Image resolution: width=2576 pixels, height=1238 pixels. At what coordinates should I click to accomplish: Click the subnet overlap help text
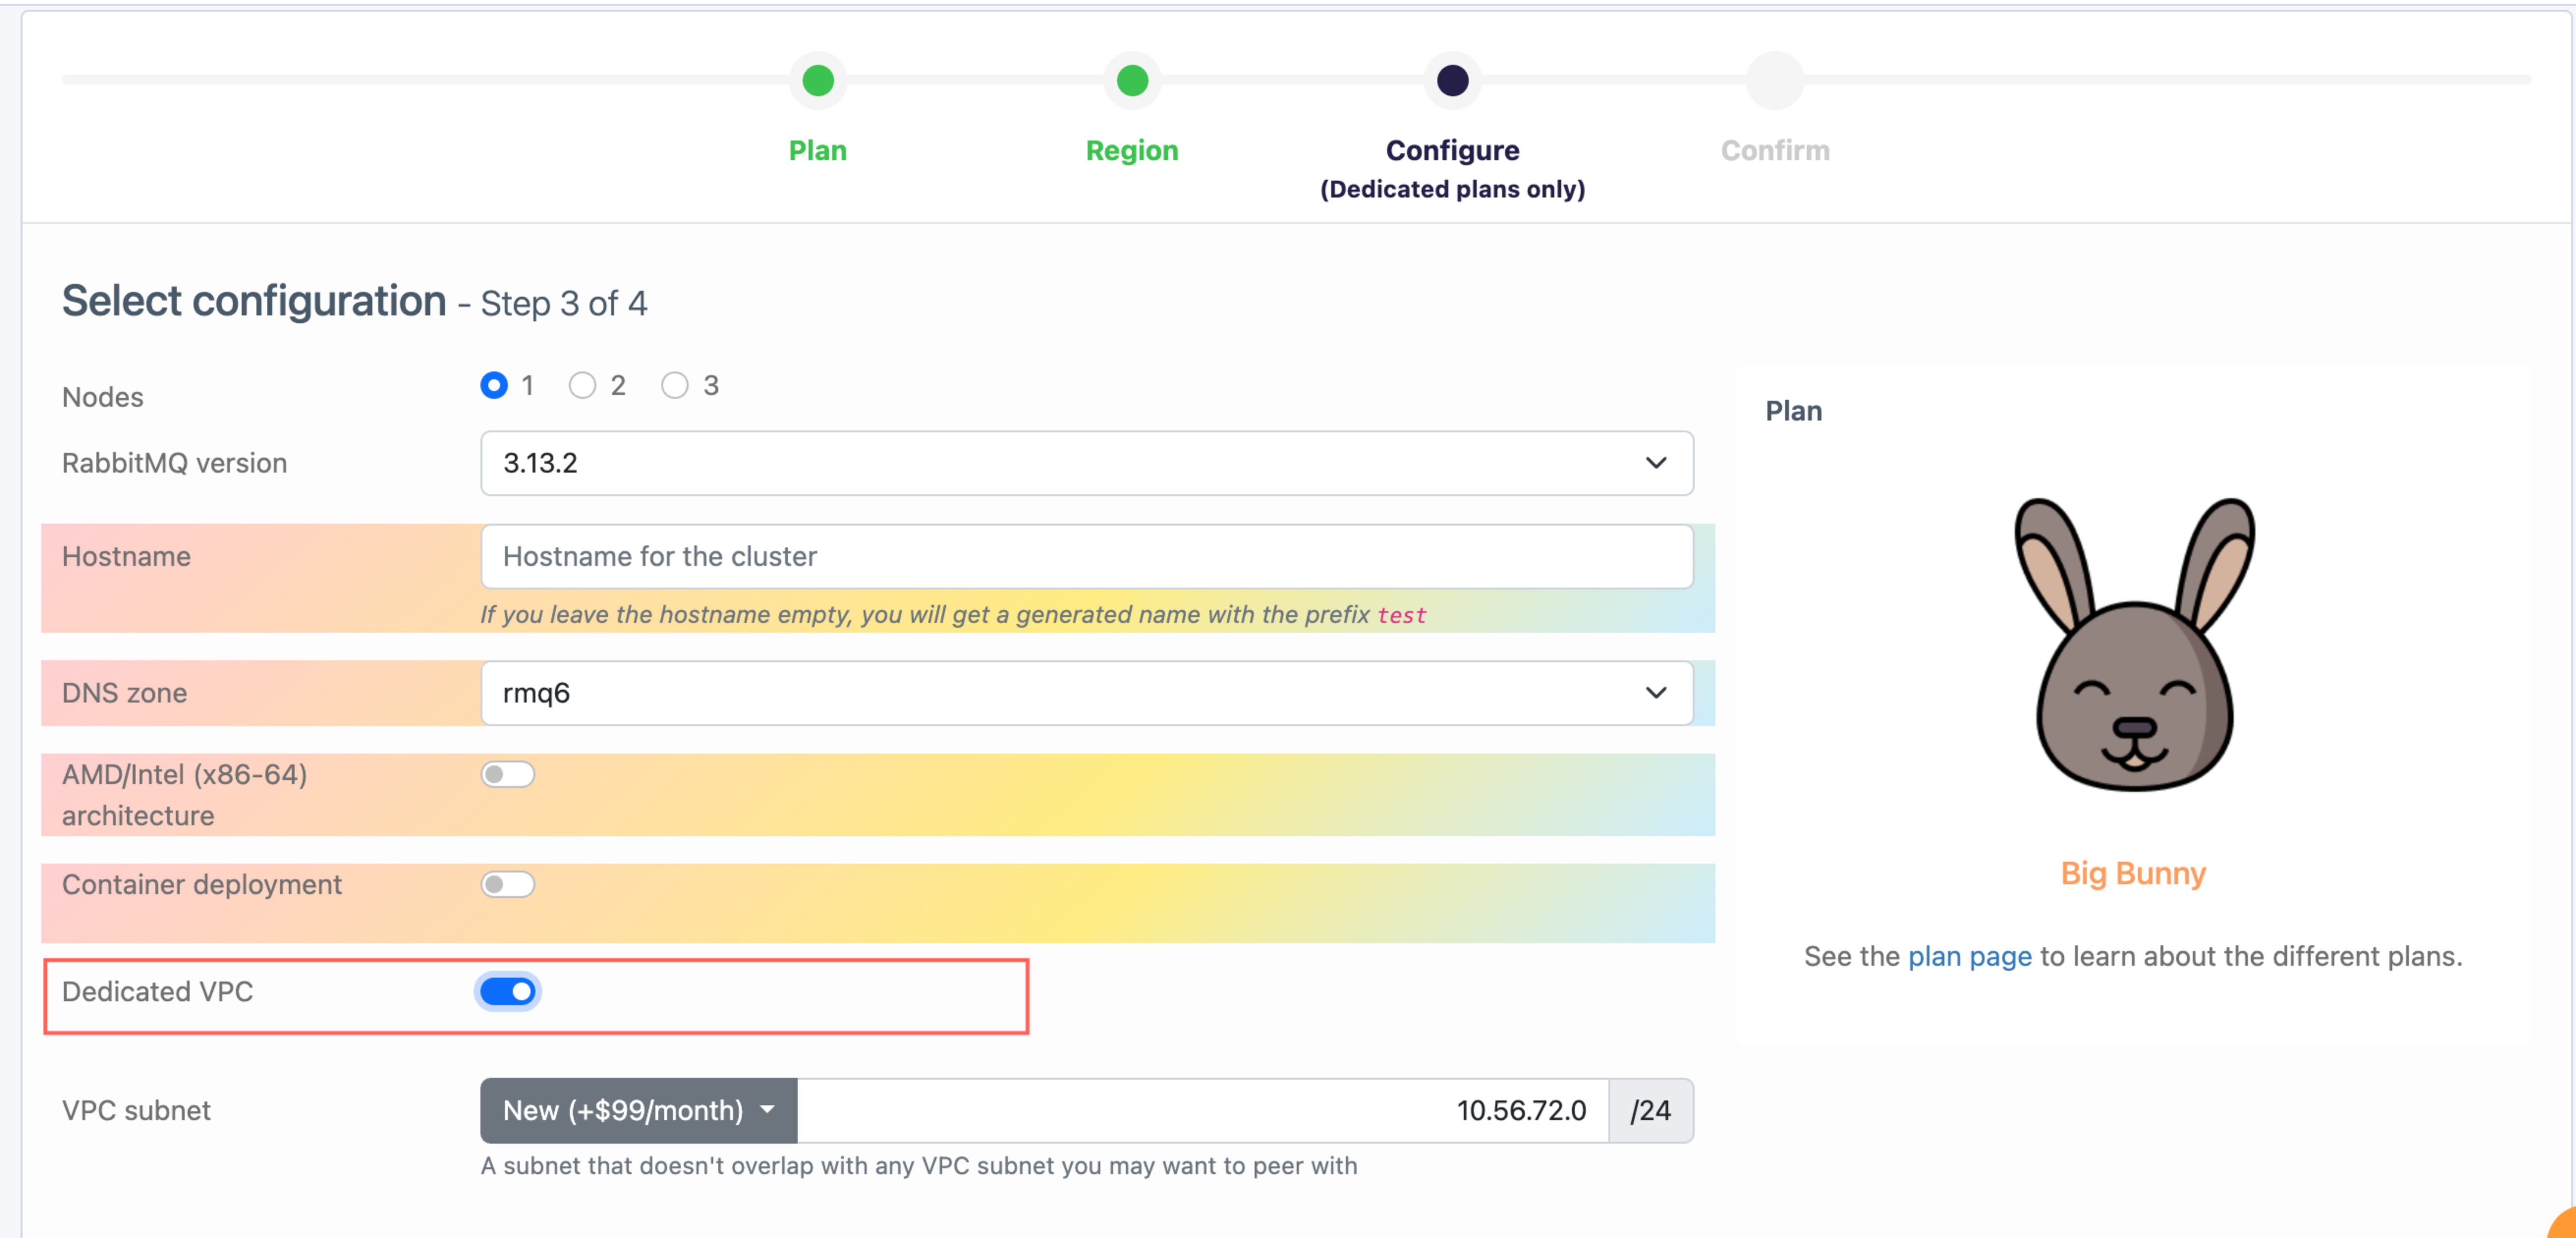tap(919, 1166)
